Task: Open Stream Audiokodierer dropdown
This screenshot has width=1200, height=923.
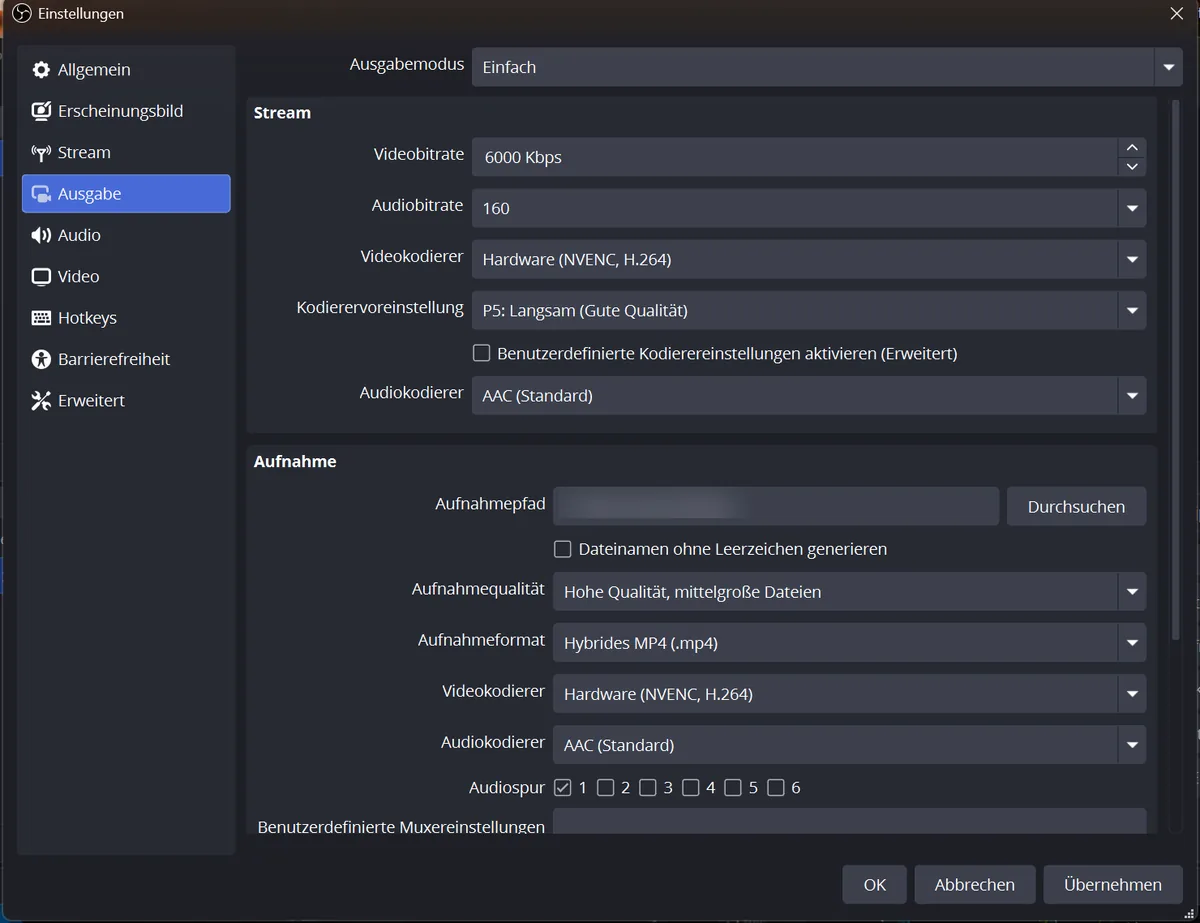Action: coord(809,395)
